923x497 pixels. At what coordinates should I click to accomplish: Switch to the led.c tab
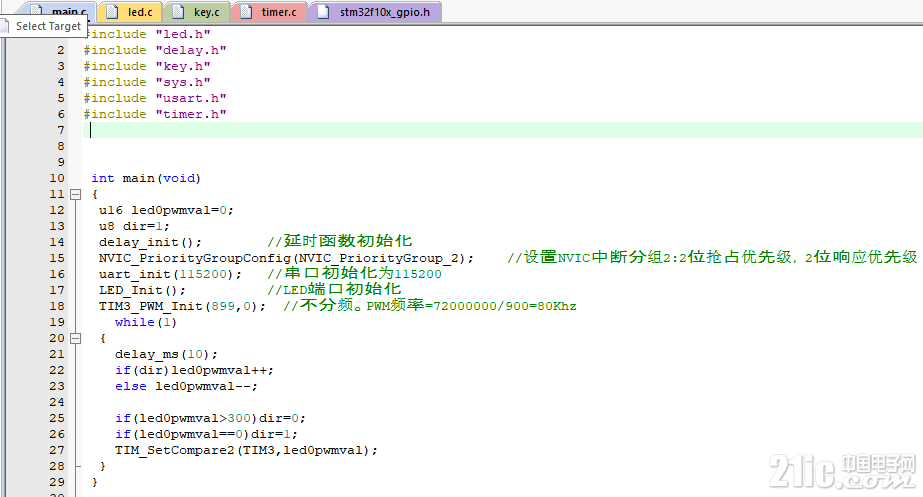129,12
